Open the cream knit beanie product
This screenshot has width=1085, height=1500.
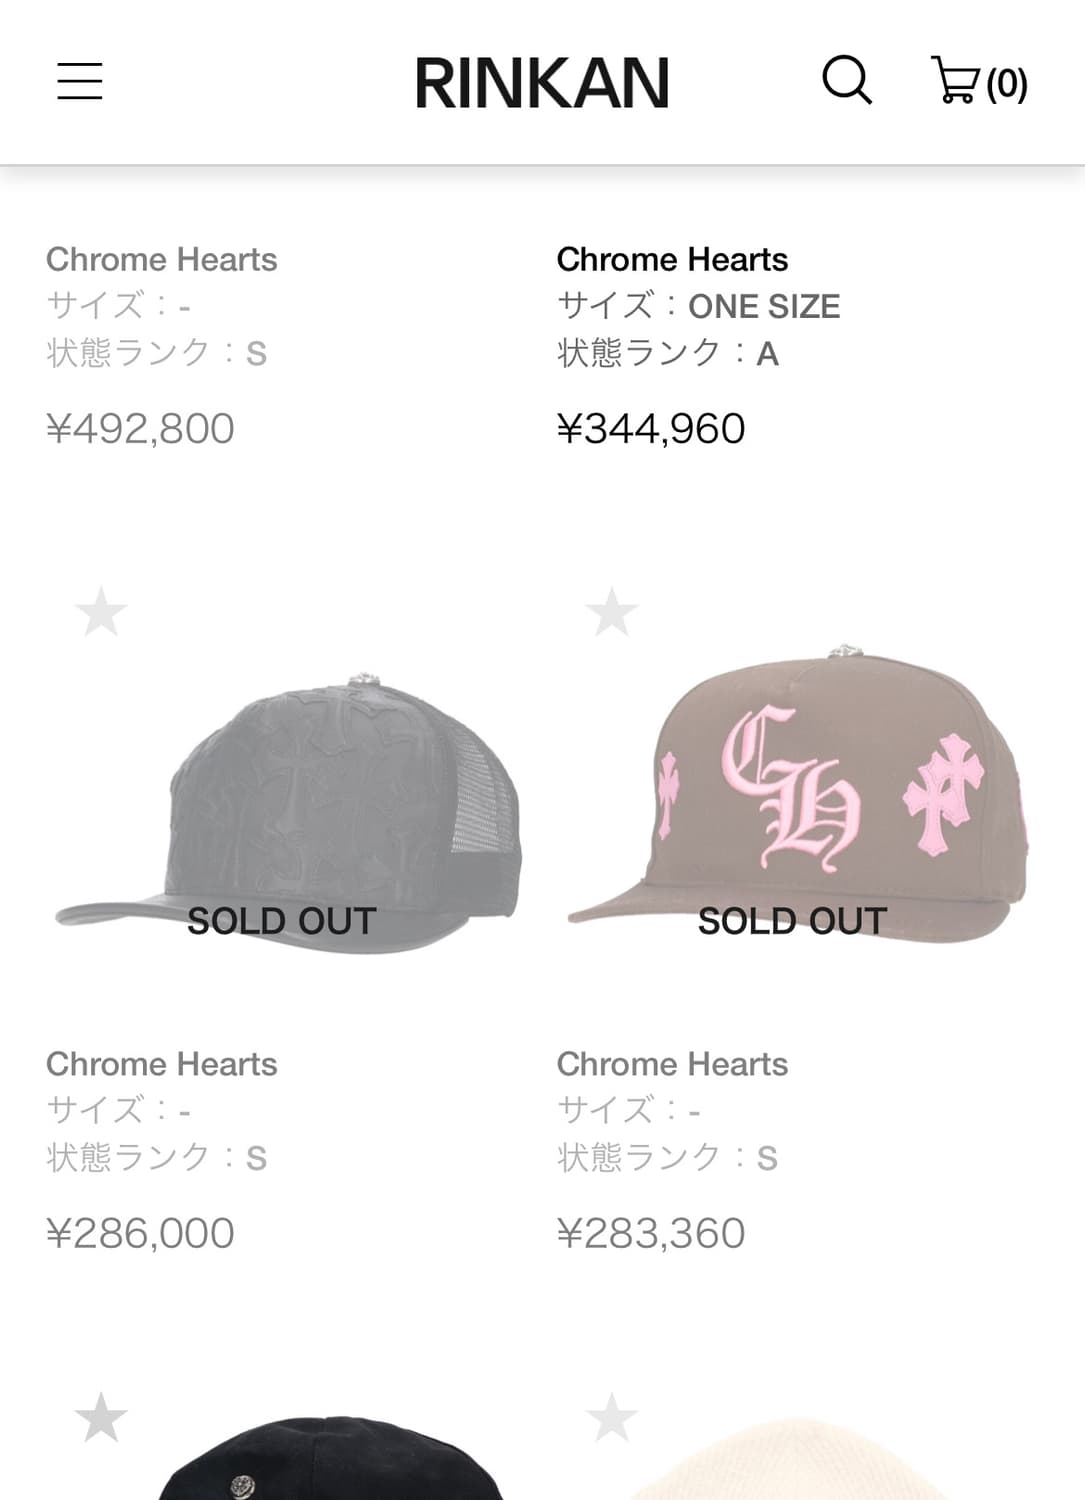click(800, 1458)
